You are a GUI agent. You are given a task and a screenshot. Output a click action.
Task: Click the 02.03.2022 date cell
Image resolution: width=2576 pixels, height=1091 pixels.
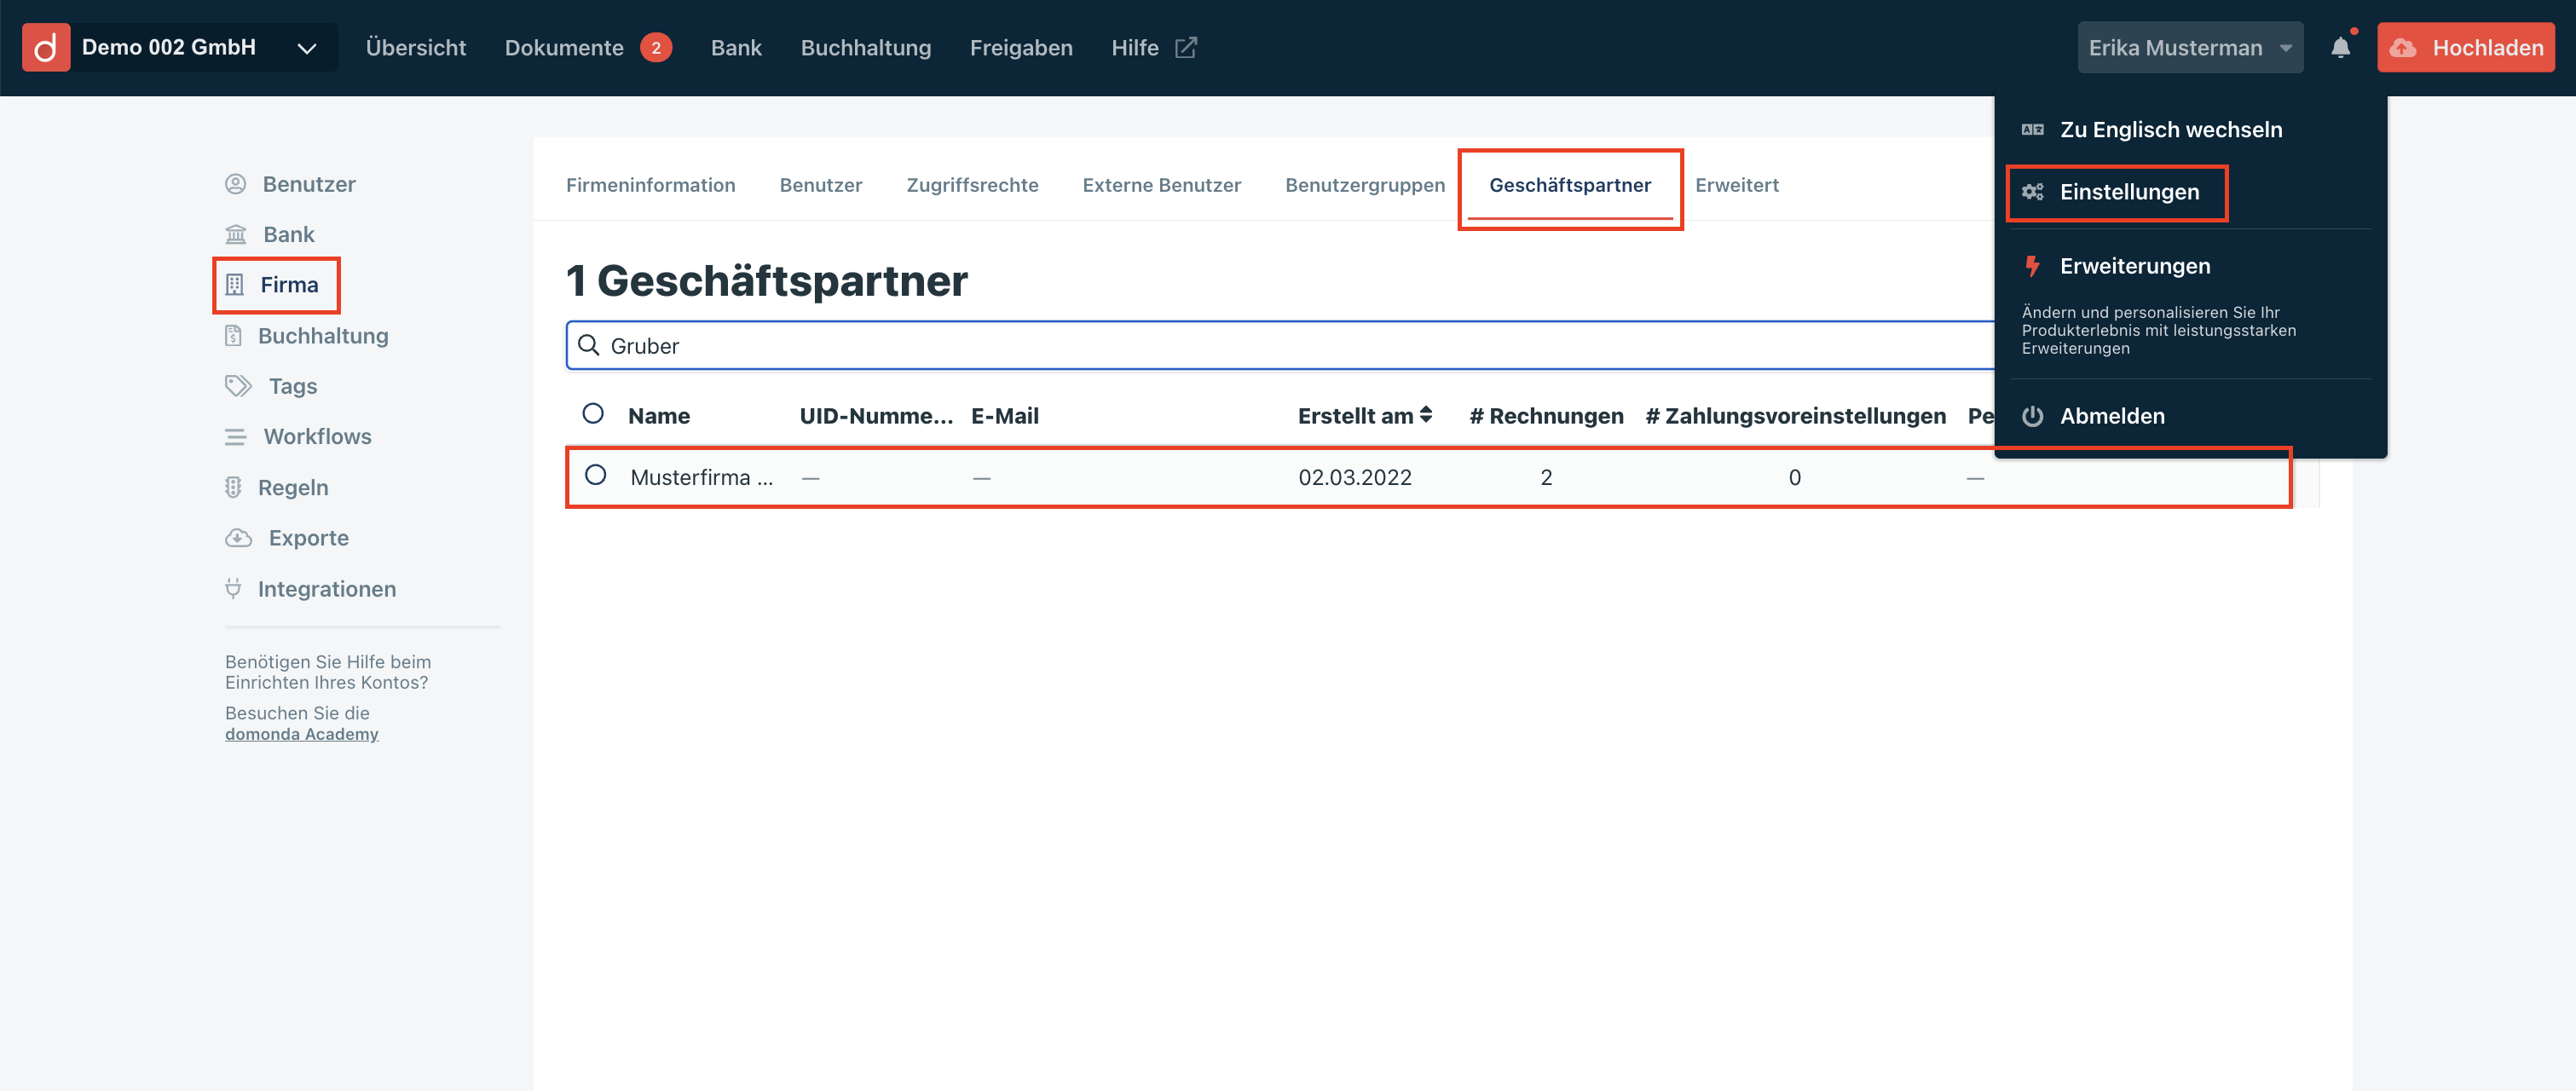(1355, 477)
